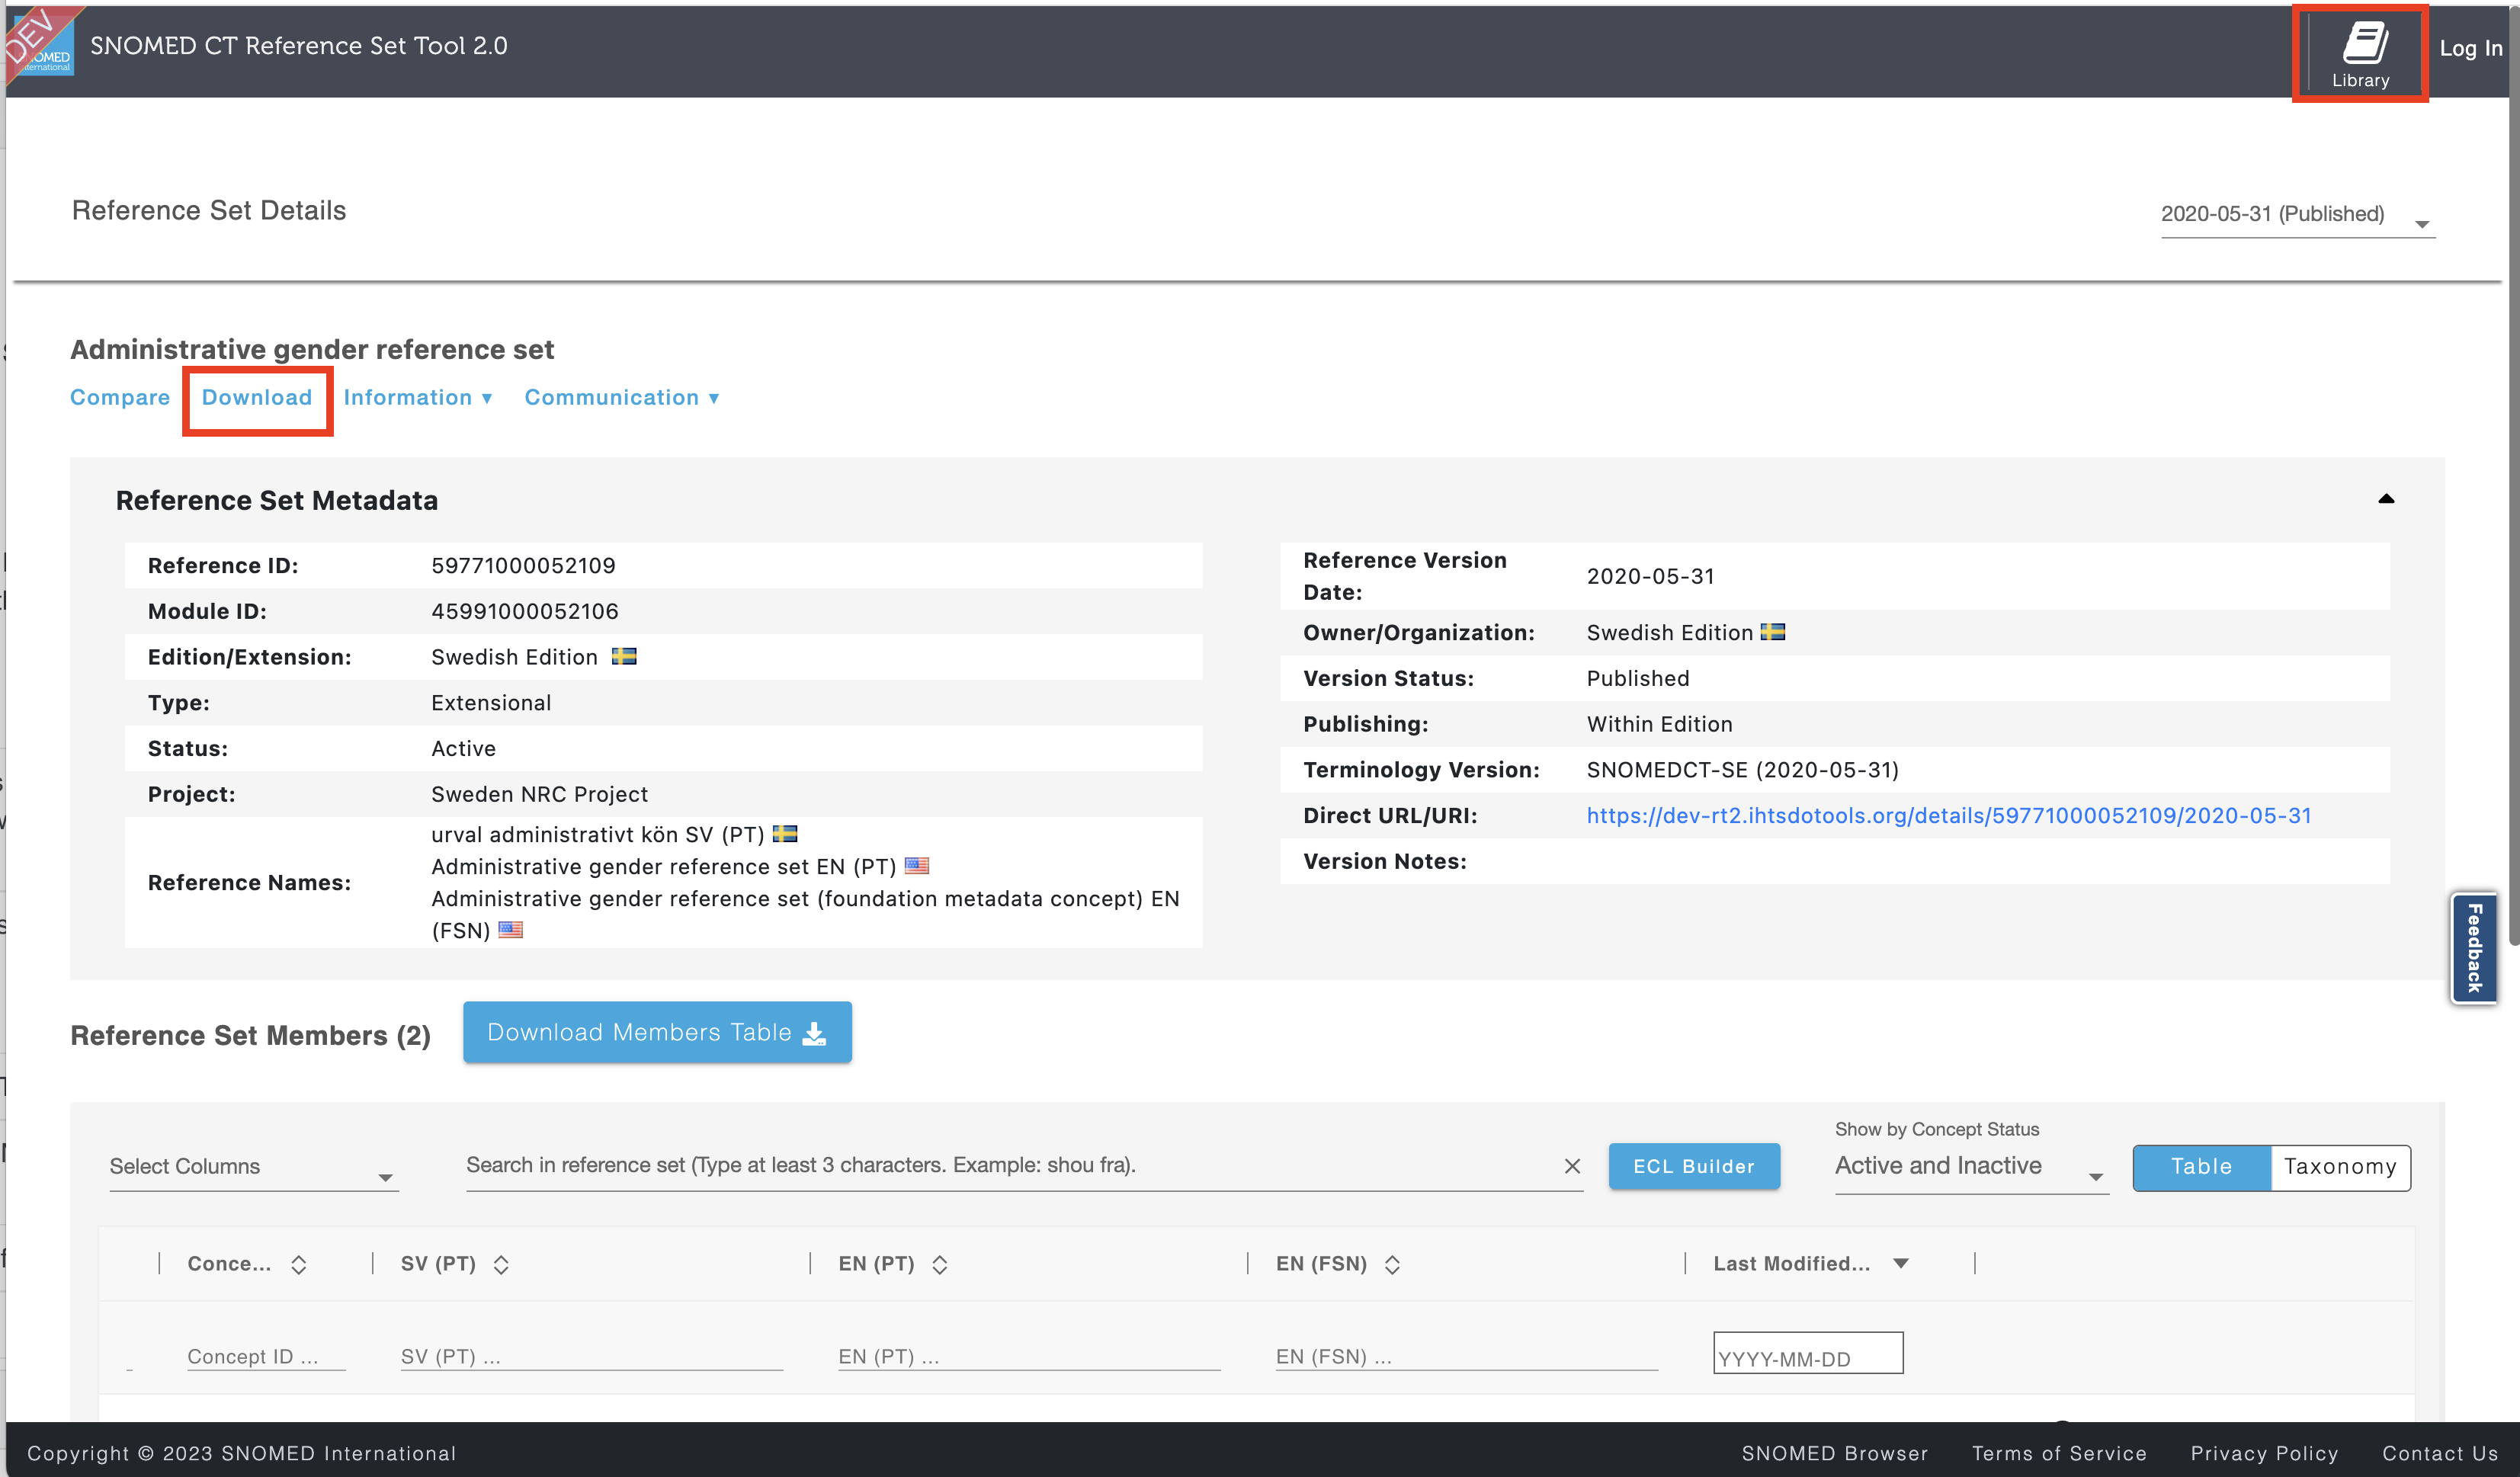2520x1477 pixels.
Task: Open the Feedback side tab
Action: (x=2475, y=947)
